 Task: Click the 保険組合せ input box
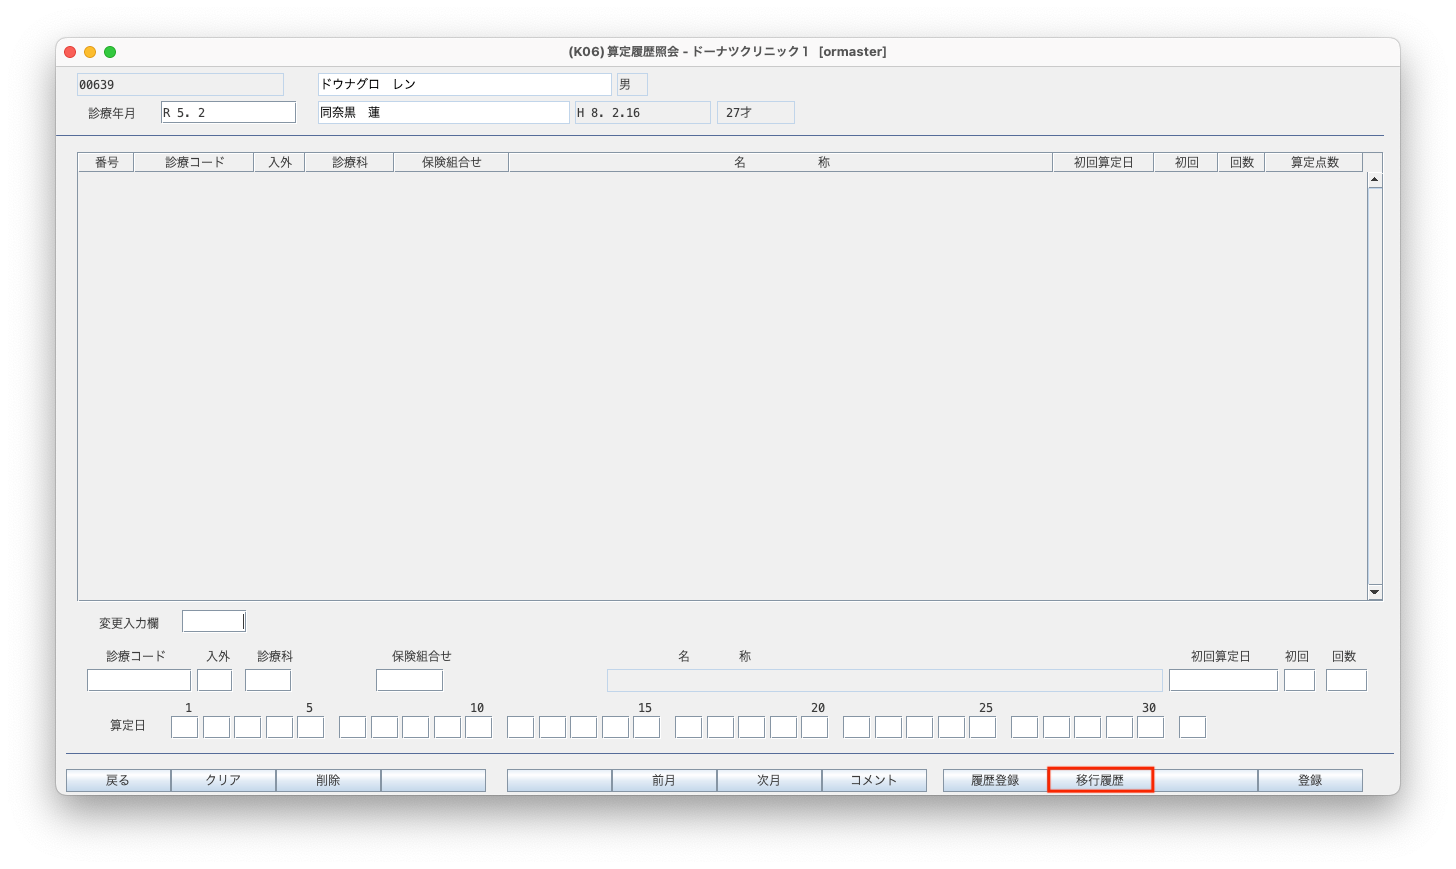click(409, 679)
